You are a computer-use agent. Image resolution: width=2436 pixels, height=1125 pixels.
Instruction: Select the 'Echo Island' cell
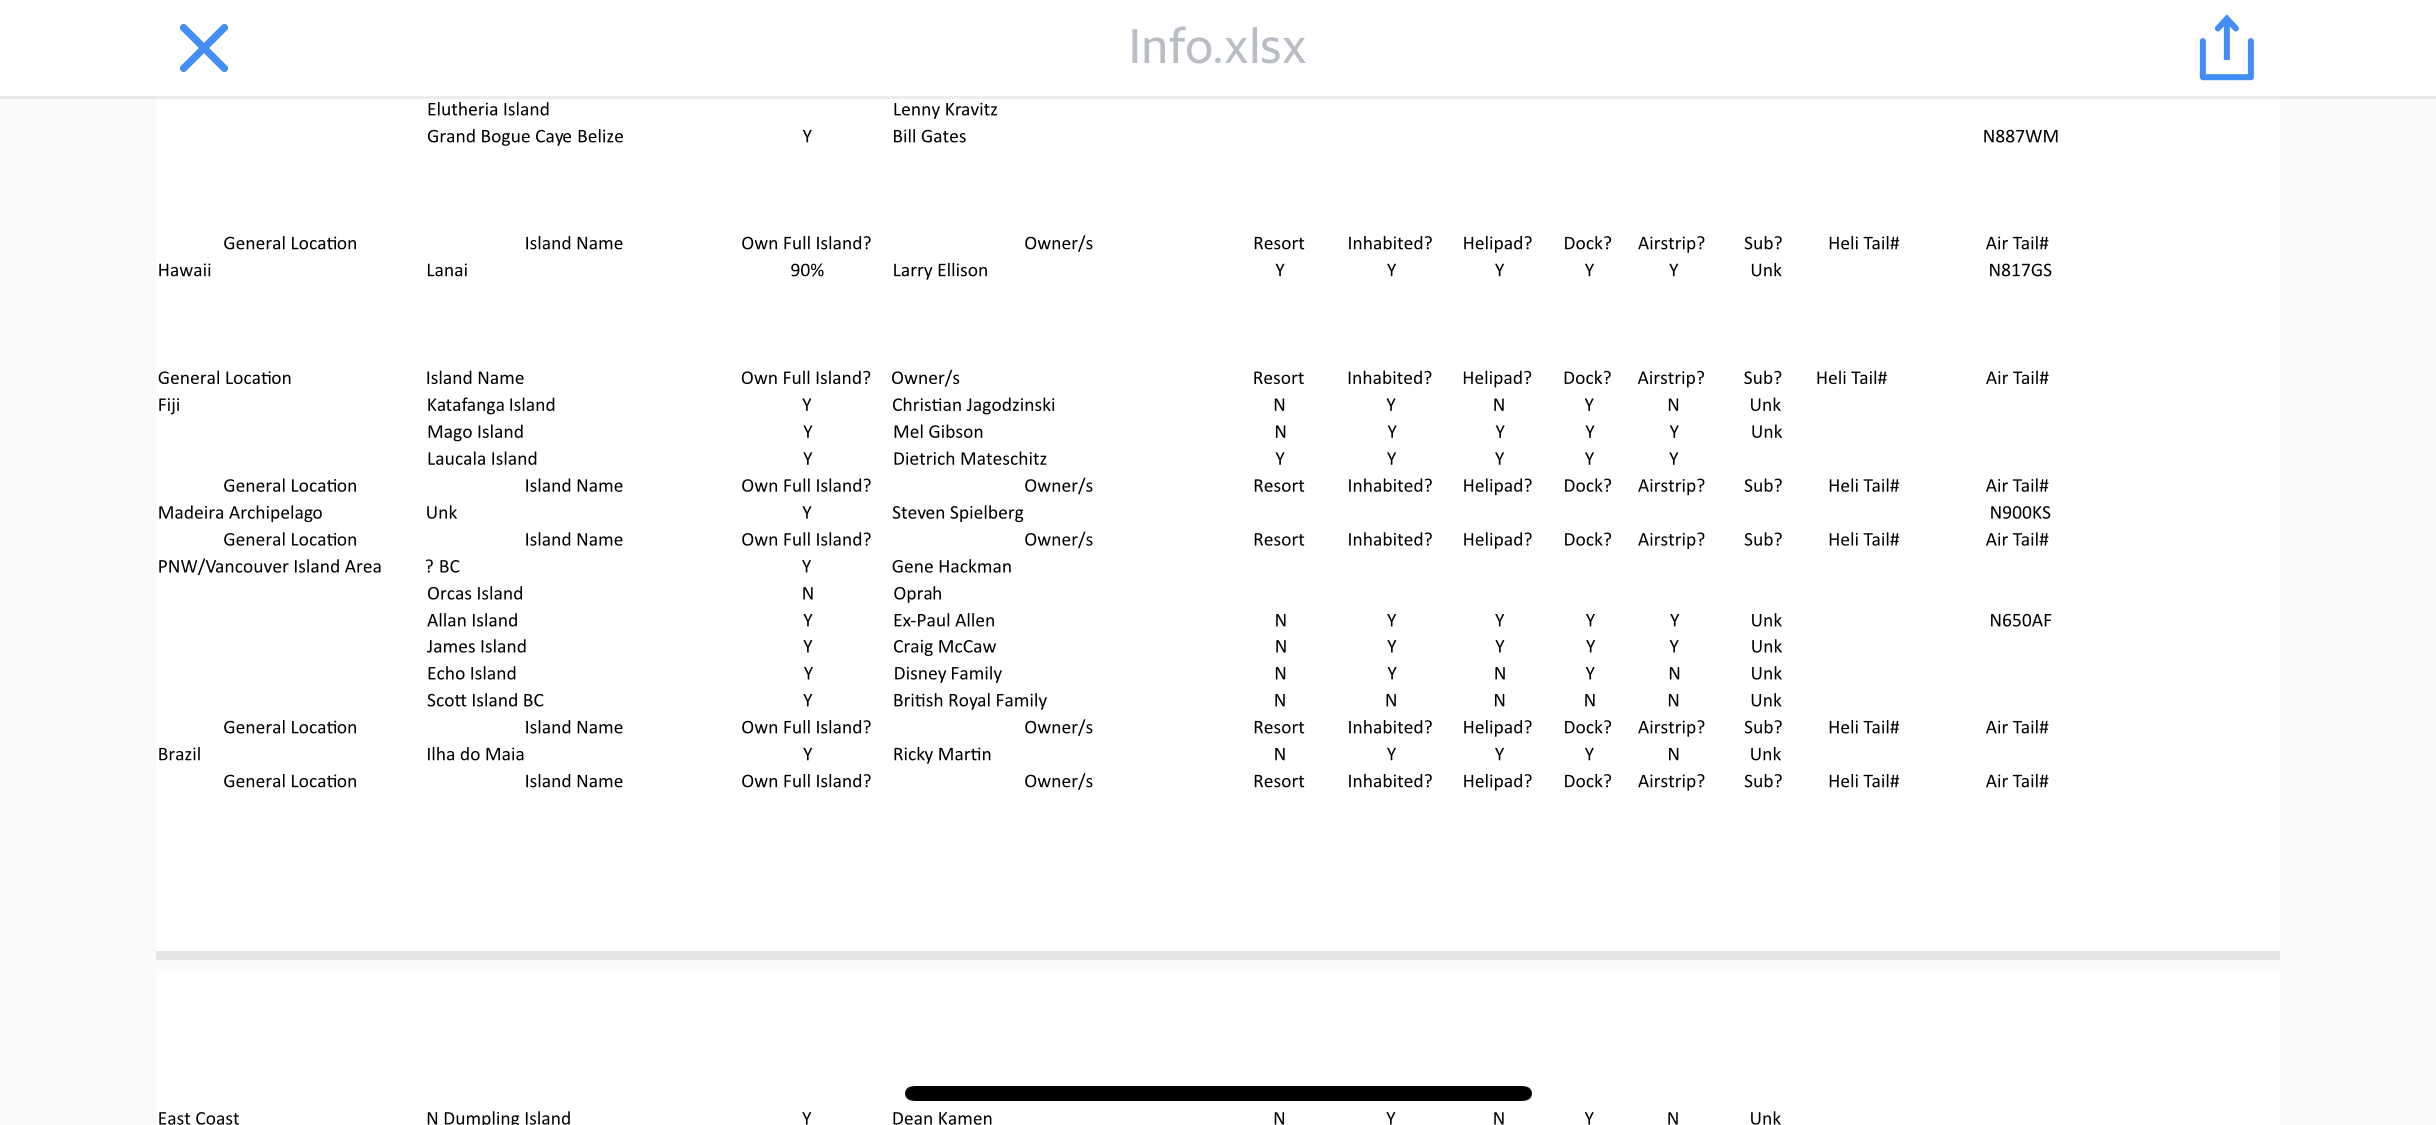point(472,674)
